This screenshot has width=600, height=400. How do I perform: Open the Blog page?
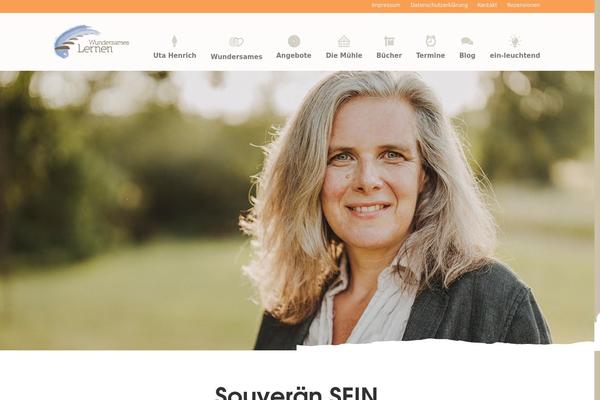coord(467,56)
